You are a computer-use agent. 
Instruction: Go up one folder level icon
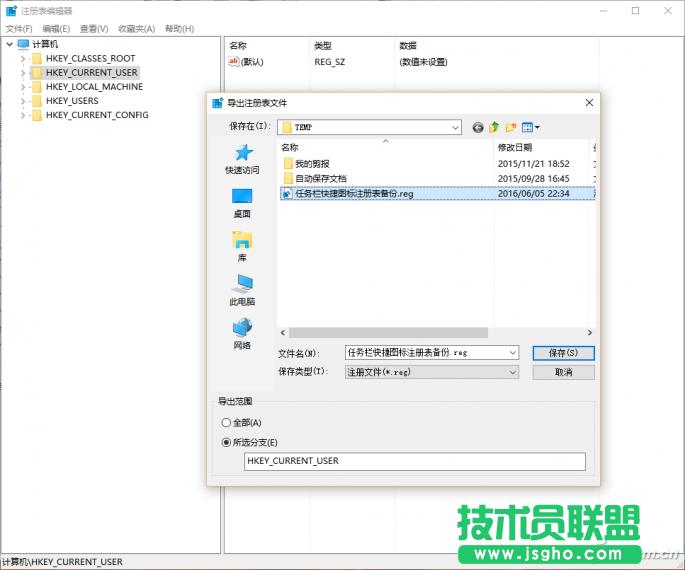click(x=494, y=127)
